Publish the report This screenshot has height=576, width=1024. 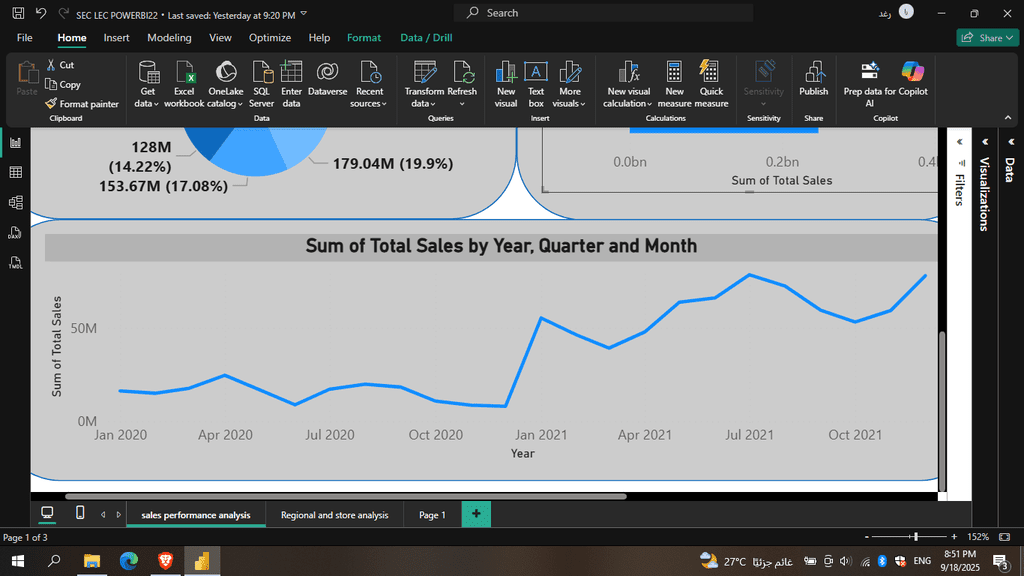coord(813,79)
